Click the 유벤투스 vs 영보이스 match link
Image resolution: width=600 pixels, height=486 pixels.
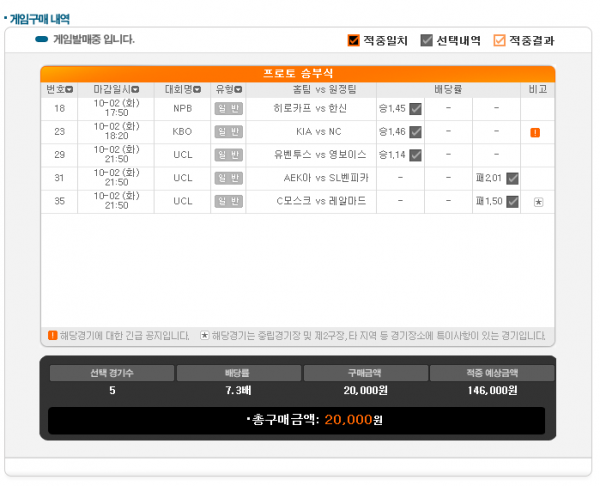click(319, 155)
